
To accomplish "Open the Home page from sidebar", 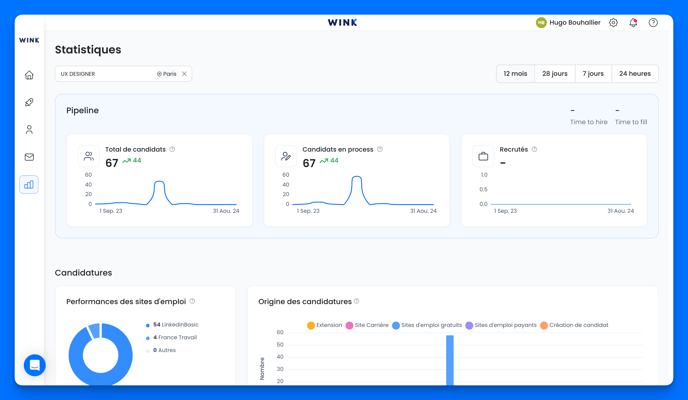I will click(x=29, y=75).
